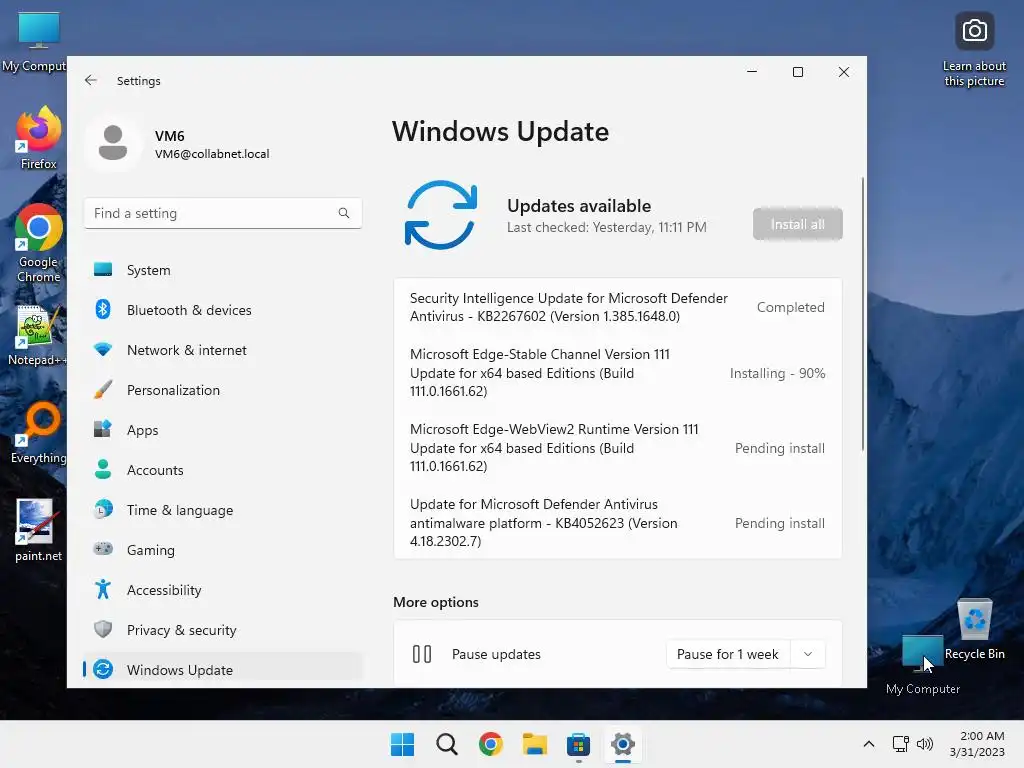Expand the Pause for 1 week dropdown arrow

pos(808,654)
